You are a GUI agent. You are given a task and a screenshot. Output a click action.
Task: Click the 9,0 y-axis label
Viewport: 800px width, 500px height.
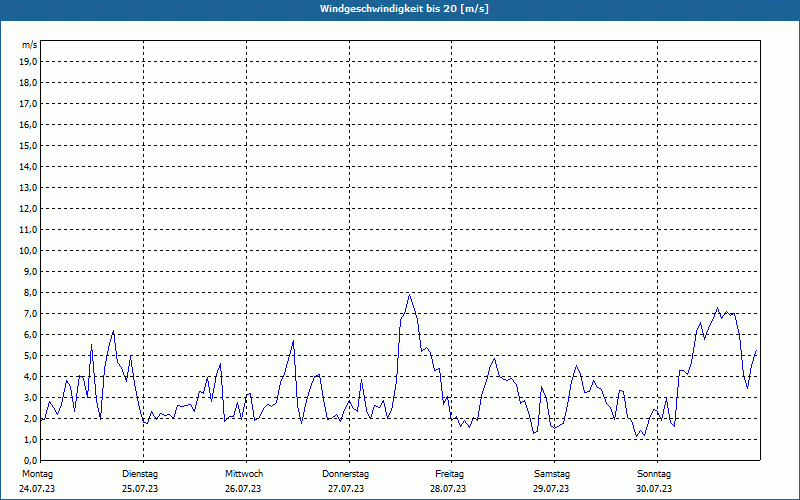point(30,271)
